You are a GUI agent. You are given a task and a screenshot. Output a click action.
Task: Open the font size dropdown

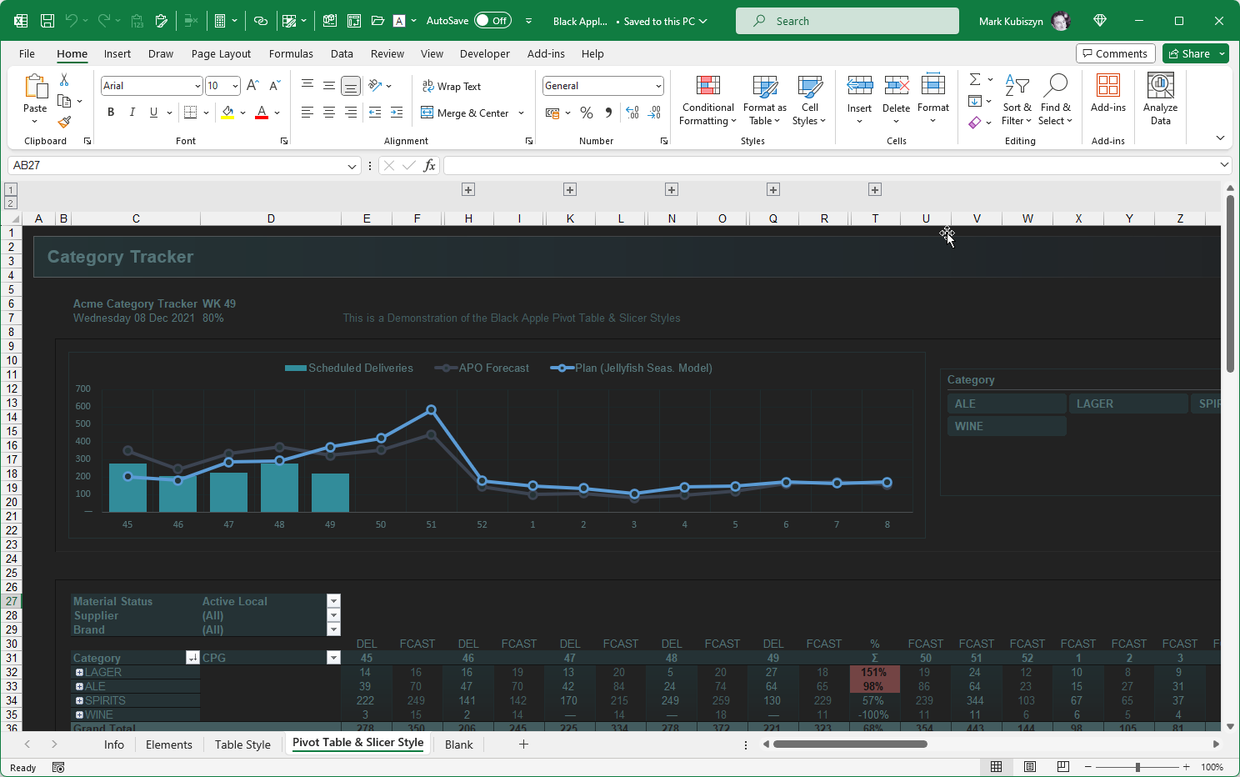[235, 86]
